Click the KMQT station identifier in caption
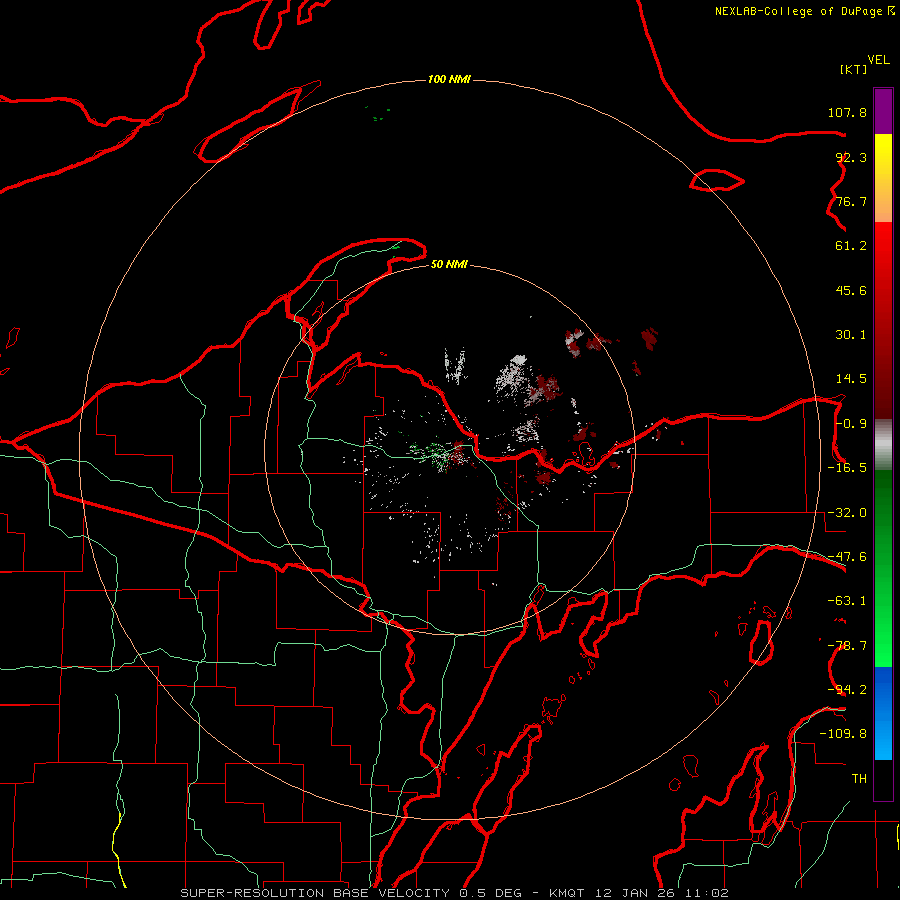The width and height of the screenshot is (900, 900). coord(567,893)
